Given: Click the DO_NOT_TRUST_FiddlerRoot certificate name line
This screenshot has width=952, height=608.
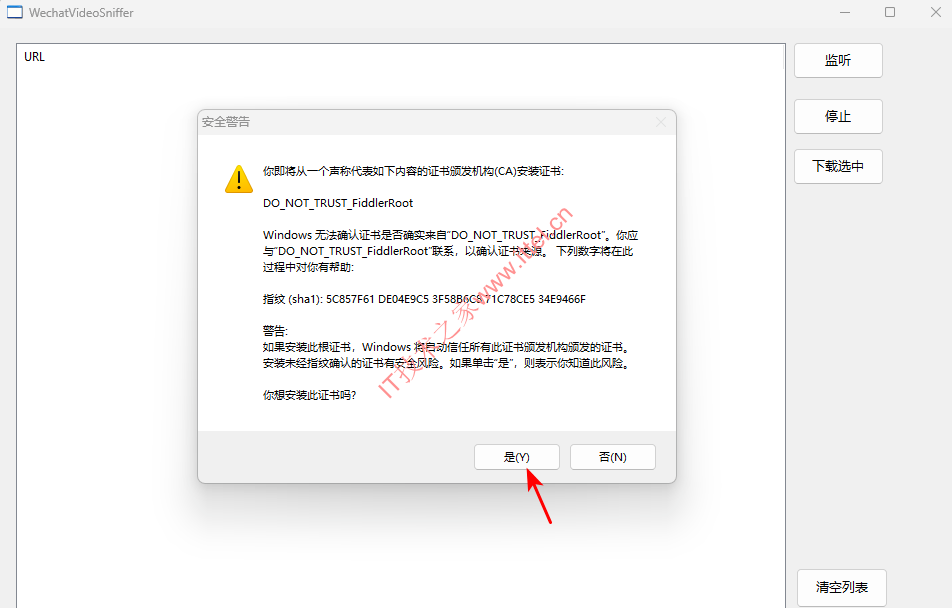Looking at the screenshot, I should 338,203.
